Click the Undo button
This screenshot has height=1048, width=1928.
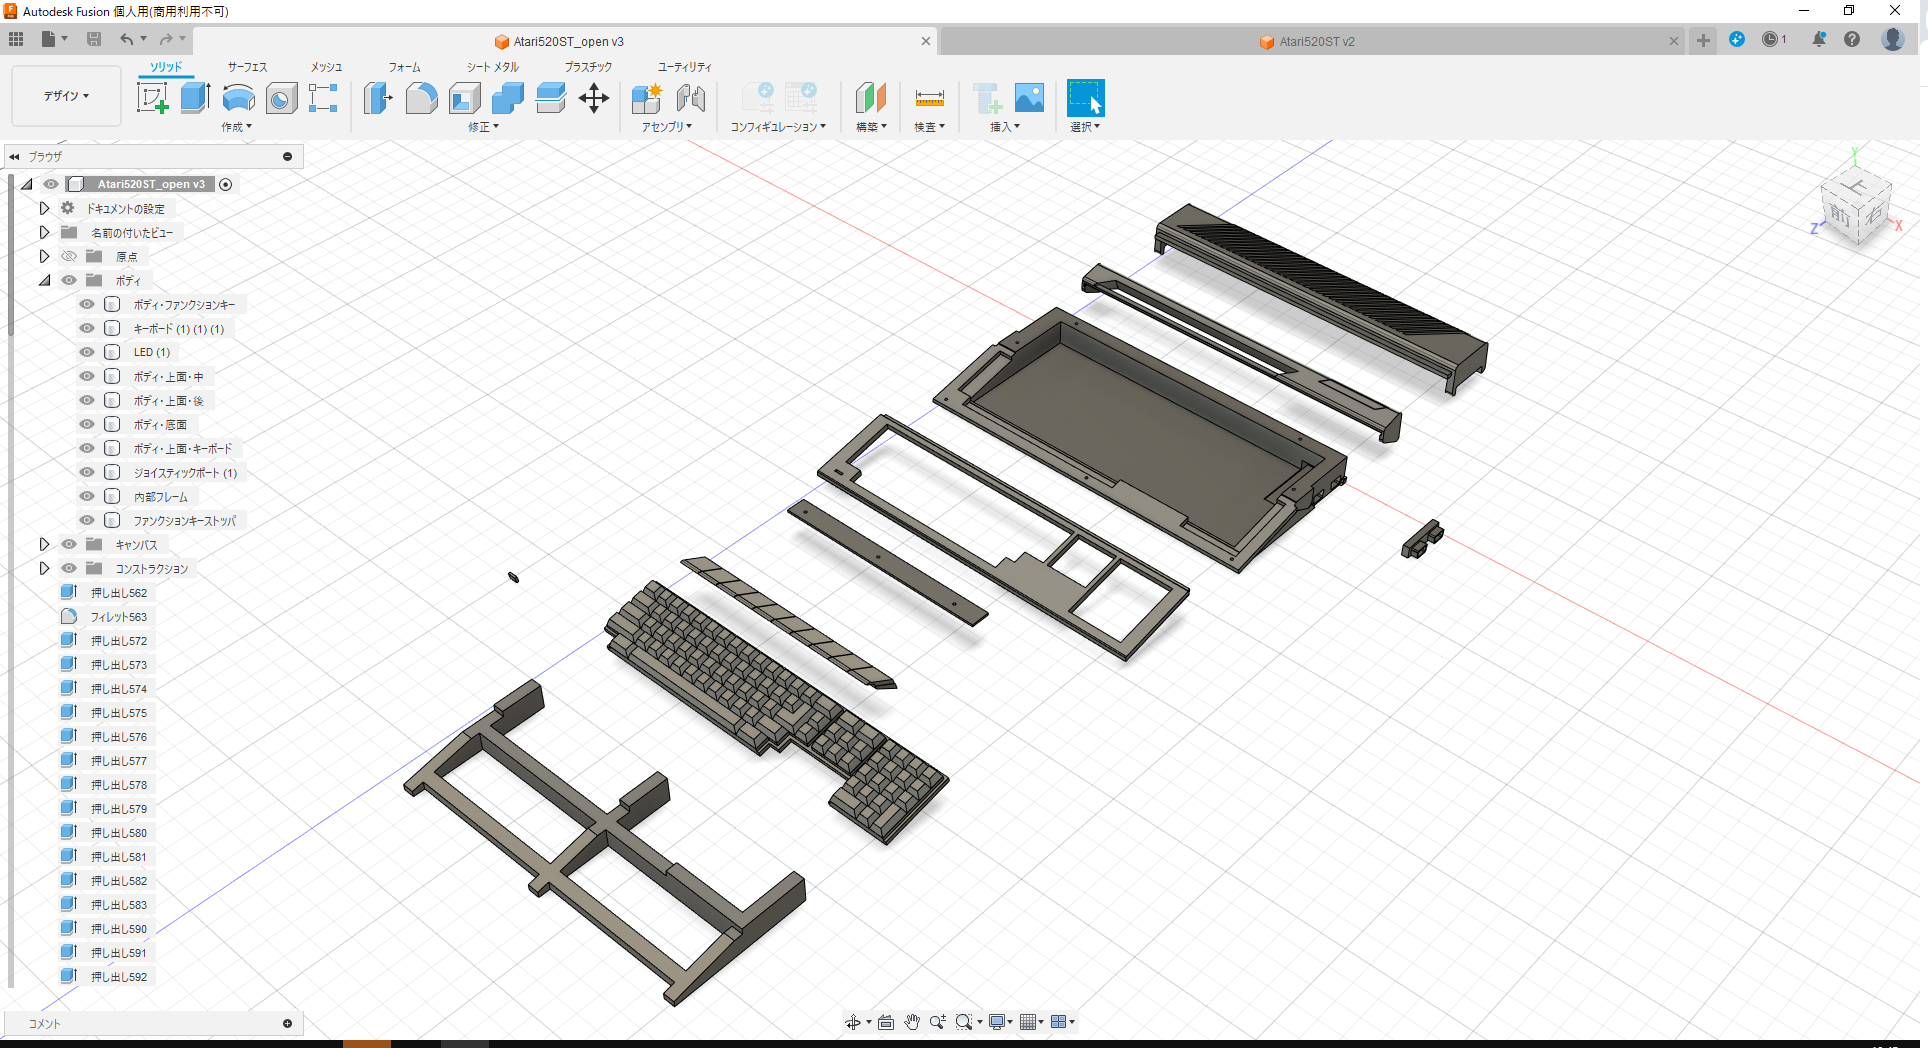pos(127,39)
